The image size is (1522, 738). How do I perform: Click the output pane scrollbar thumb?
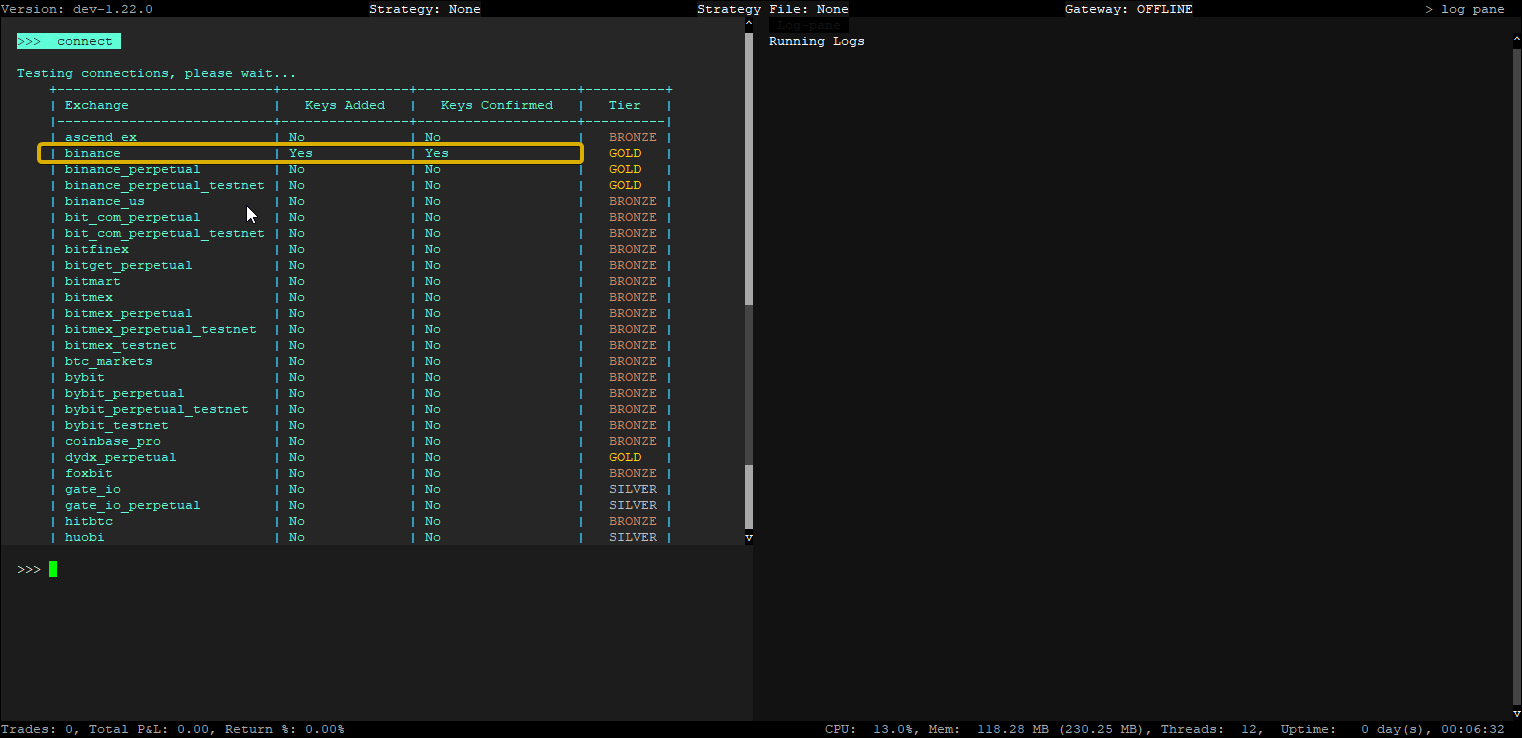[749, 170]
